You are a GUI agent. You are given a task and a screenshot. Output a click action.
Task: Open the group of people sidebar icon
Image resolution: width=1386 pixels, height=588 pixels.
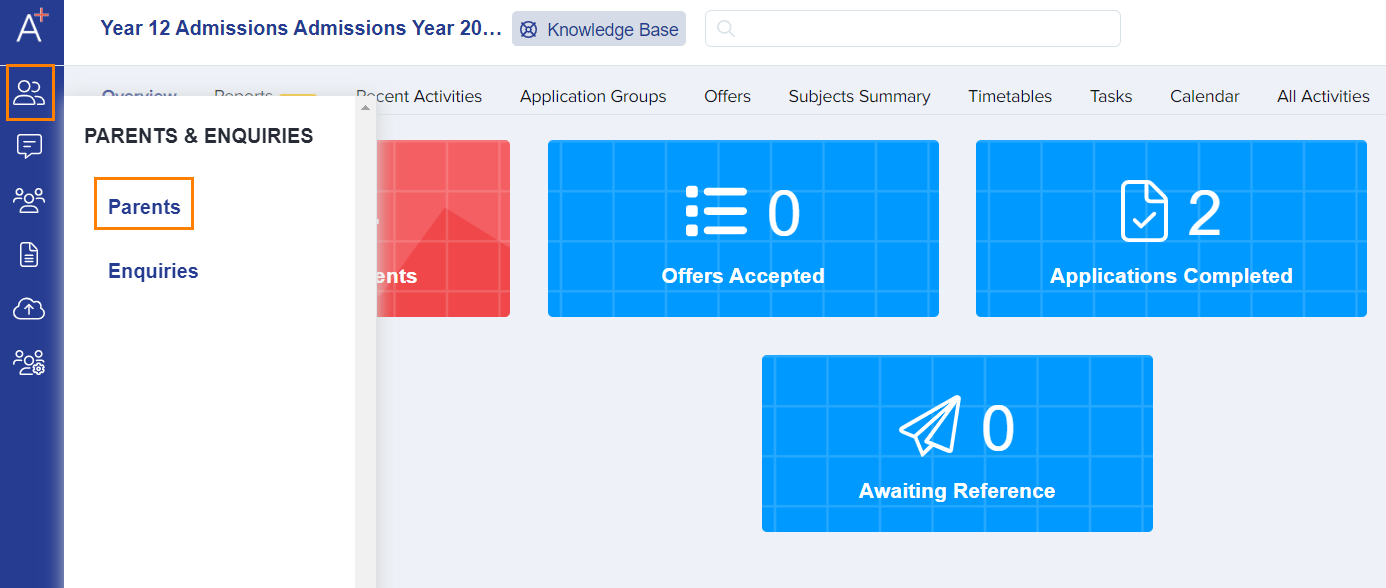point(30,200)
